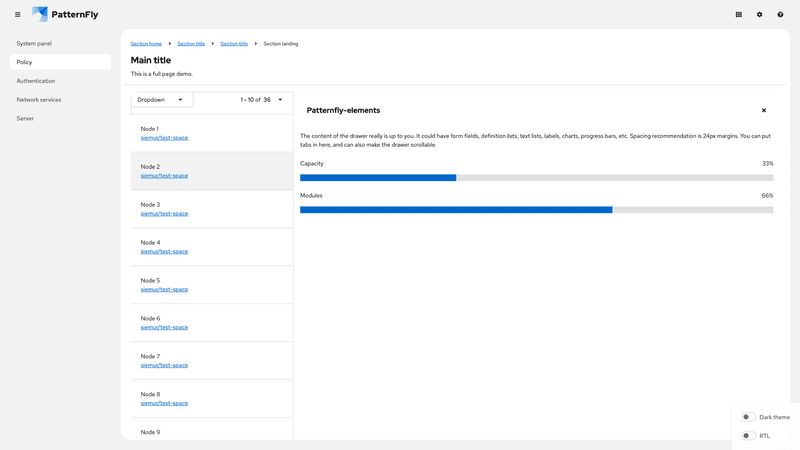
Task: Open the hamburger navigation menu
Action: click(18, 15)
